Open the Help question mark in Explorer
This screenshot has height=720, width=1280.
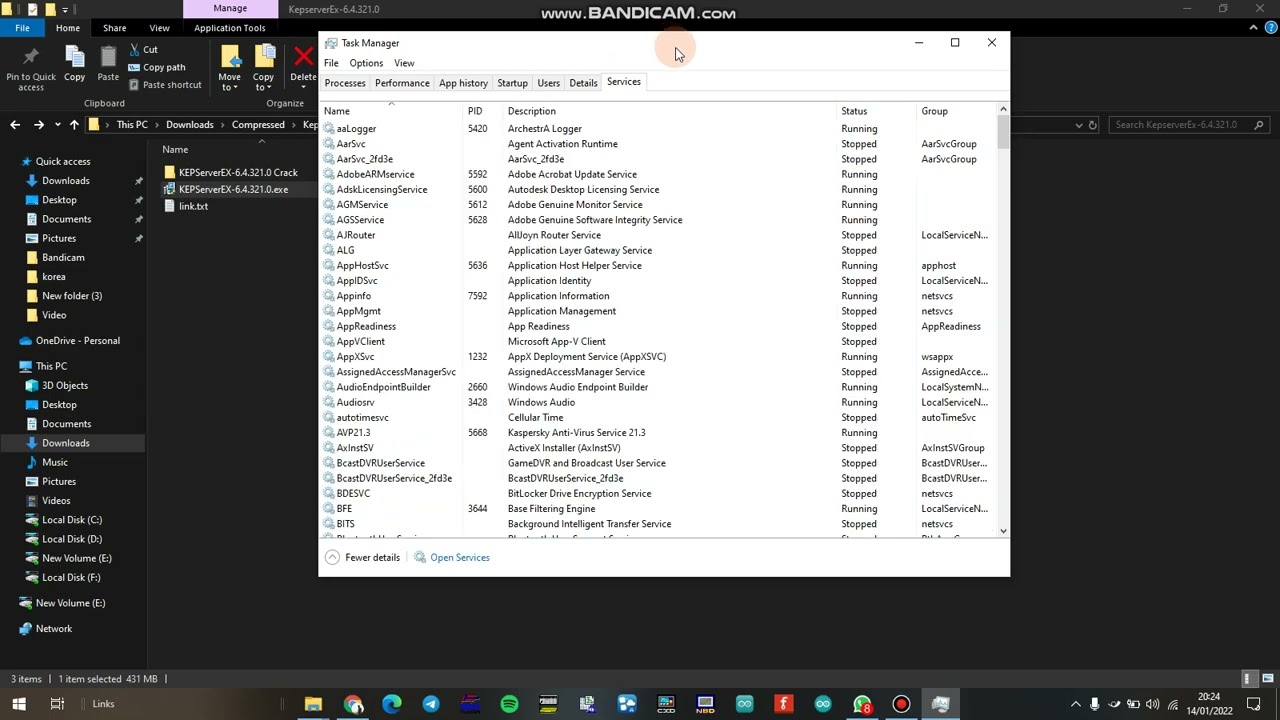click(1270, 28)
